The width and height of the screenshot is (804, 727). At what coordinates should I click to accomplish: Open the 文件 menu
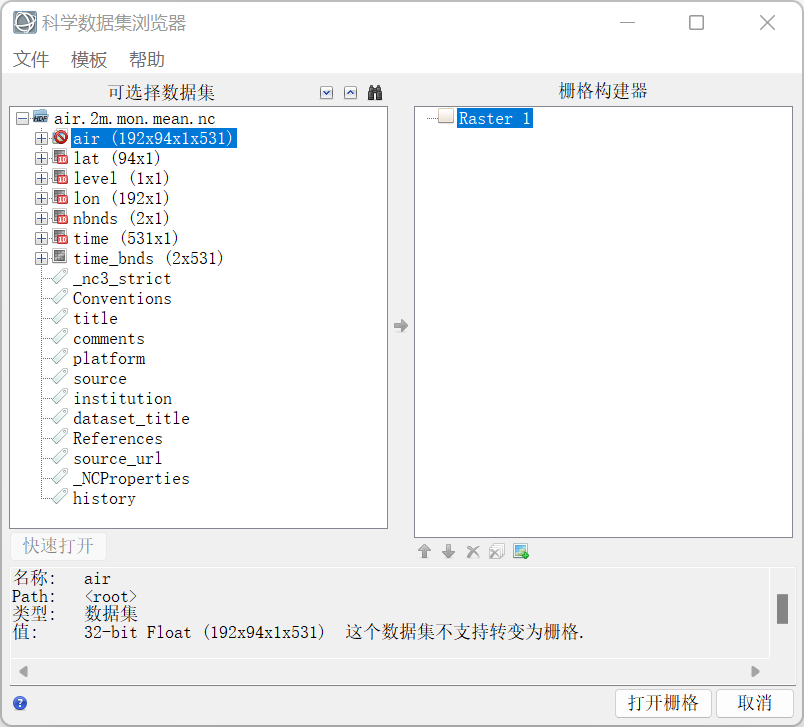[x=31, y=59]
